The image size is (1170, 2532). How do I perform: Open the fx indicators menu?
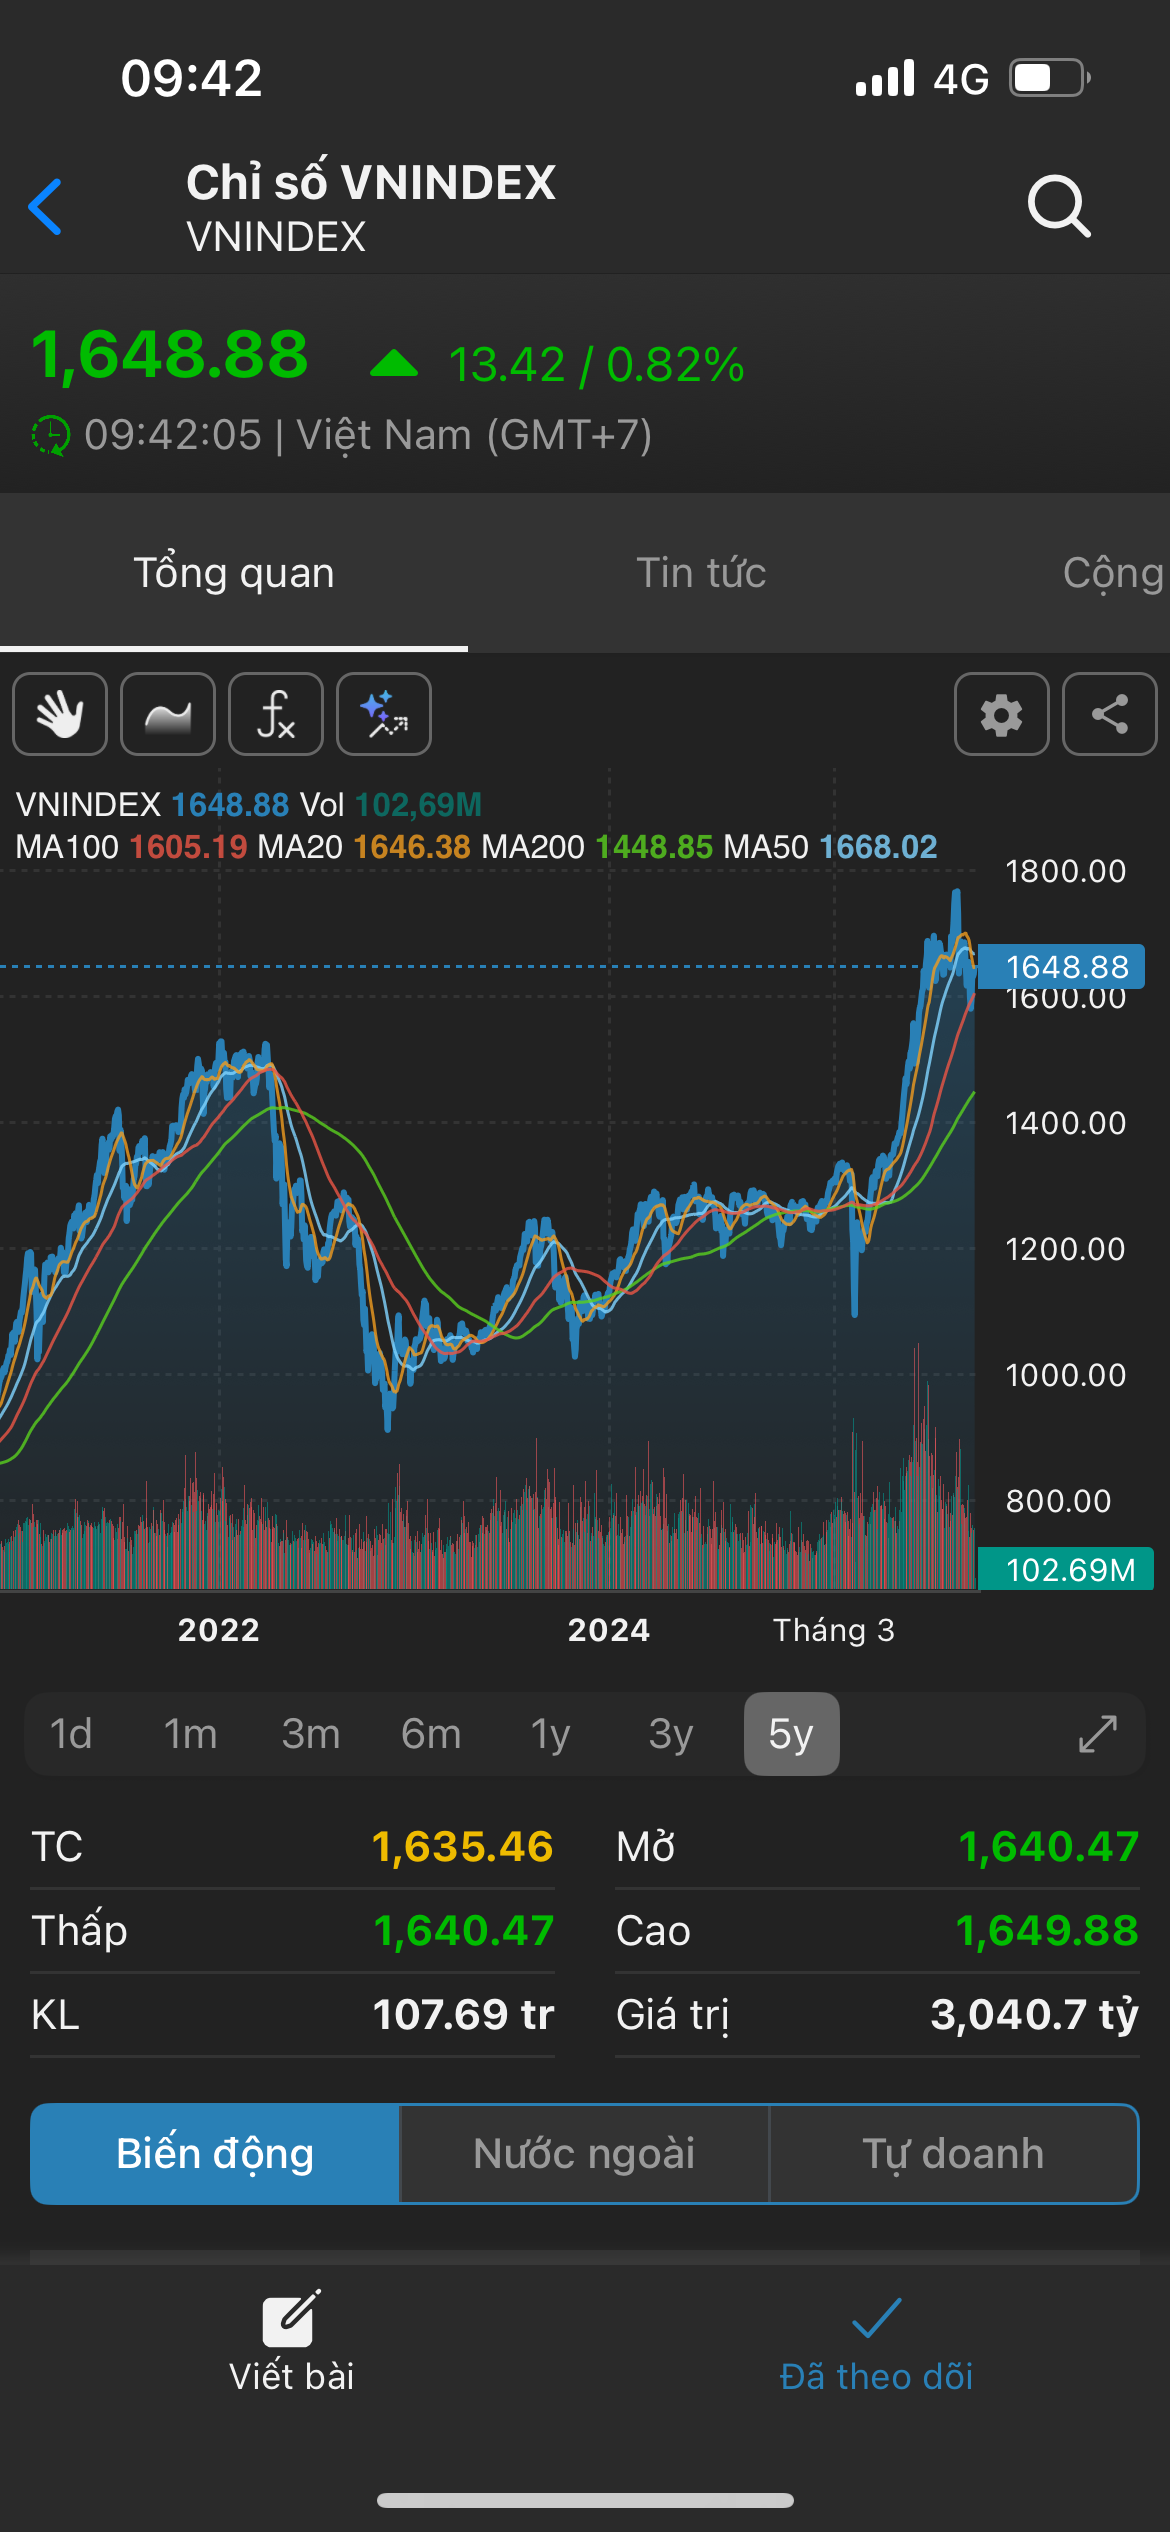tap(276, 714)
